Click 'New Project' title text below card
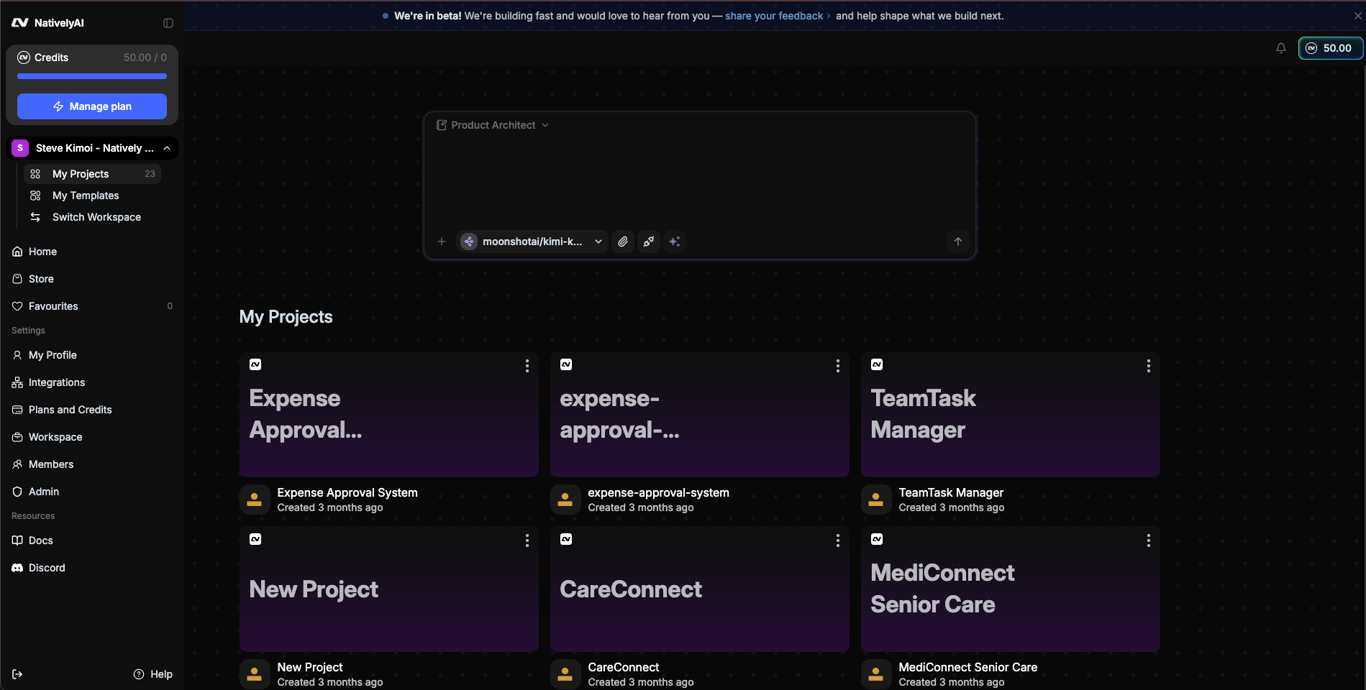 (310, 668)
